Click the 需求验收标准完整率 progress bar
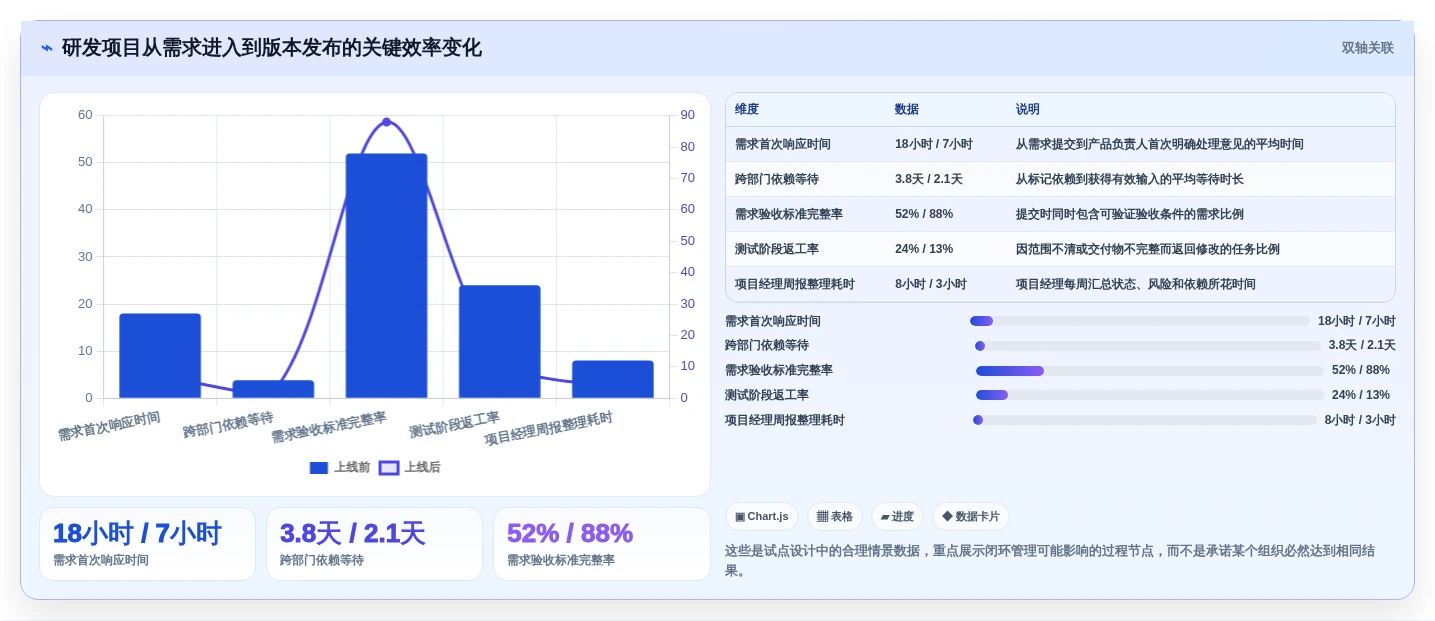 pos(1150,371)
